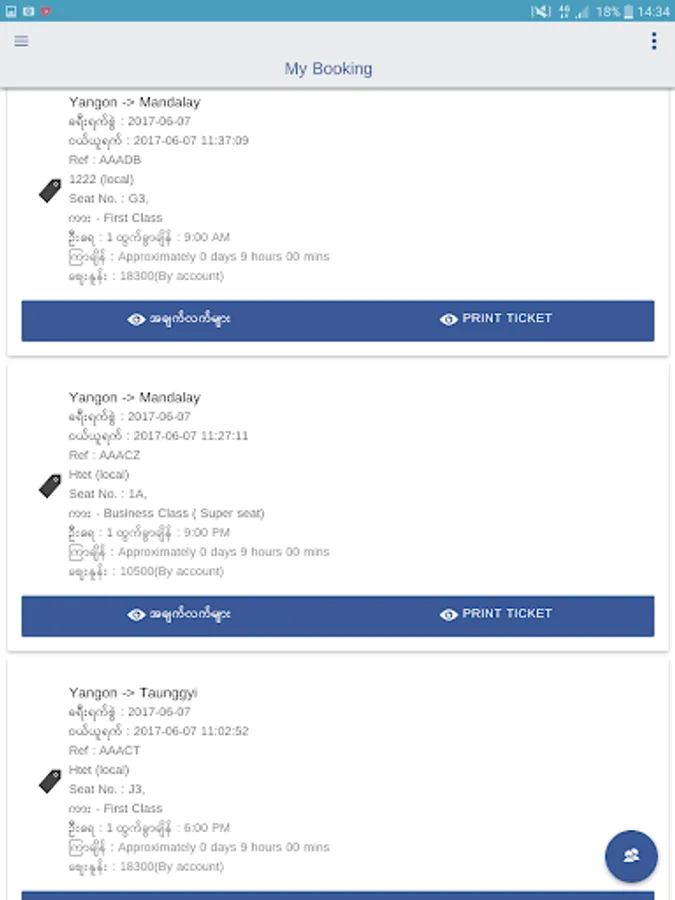The image size is (675, 900).
Task: Tap the battery indicator in status bar
Action: point(629,11)
